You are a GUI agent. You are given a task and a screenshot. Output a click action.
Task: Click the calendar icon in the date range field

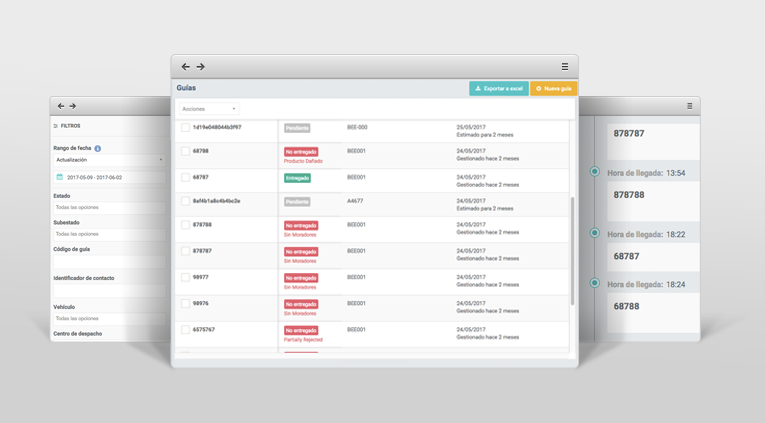coord(59,177)
